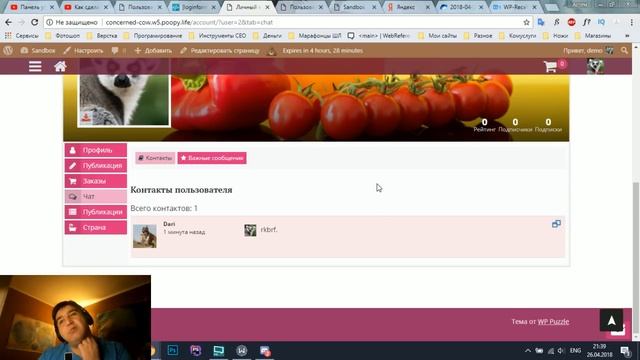Open admin bar search magnifier
The image size is (640, 360).
624,51
